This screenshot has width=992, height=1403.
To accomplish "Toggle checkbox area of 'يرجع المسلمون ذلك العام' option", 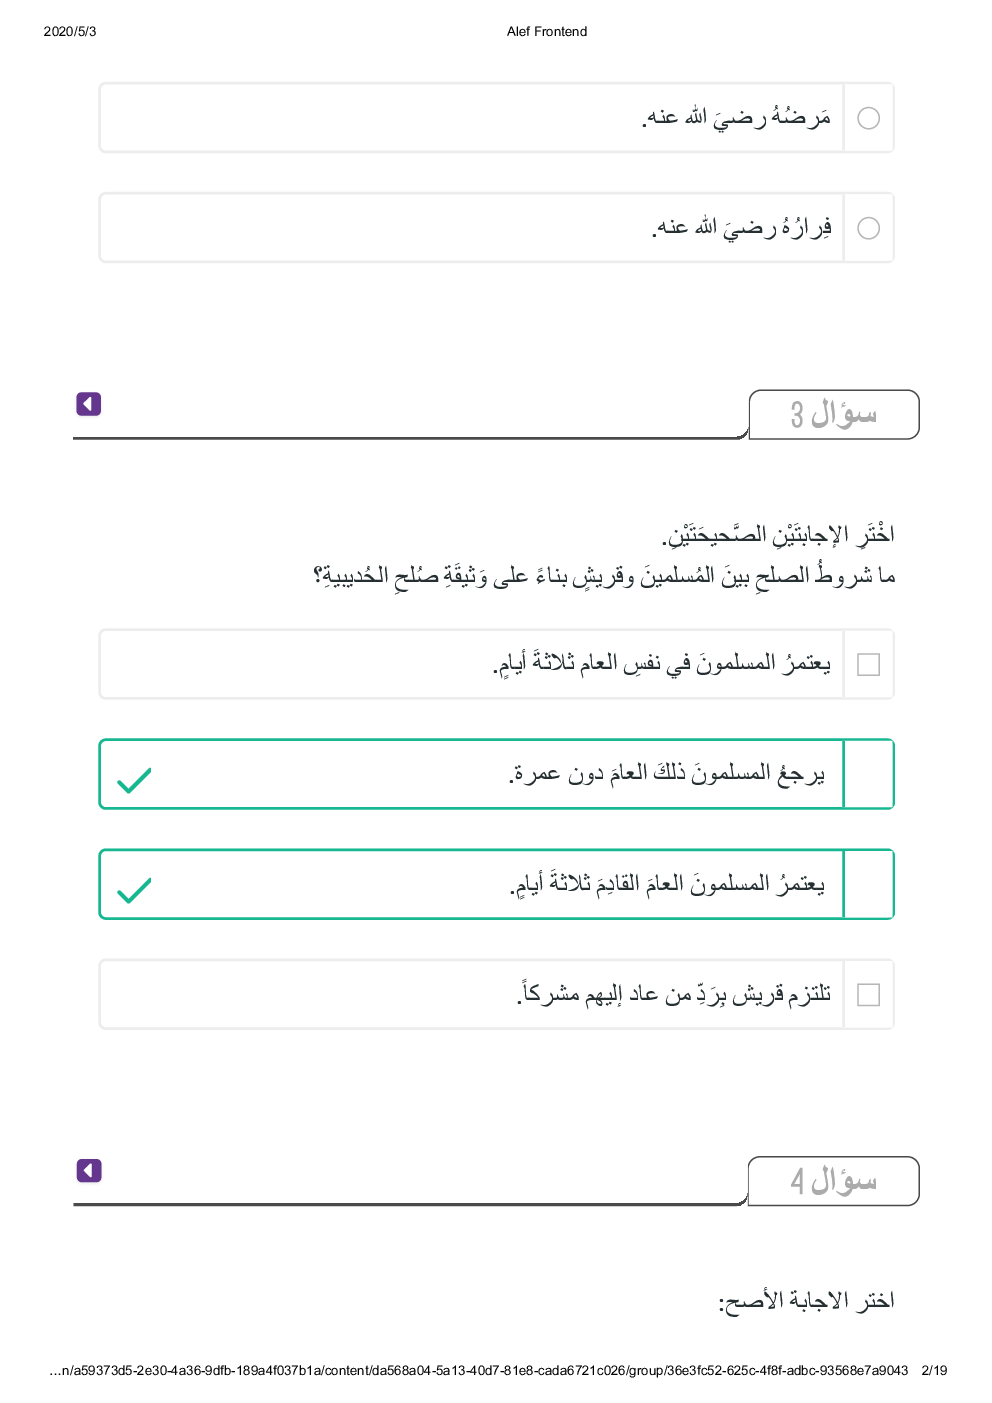I will 869,774.
